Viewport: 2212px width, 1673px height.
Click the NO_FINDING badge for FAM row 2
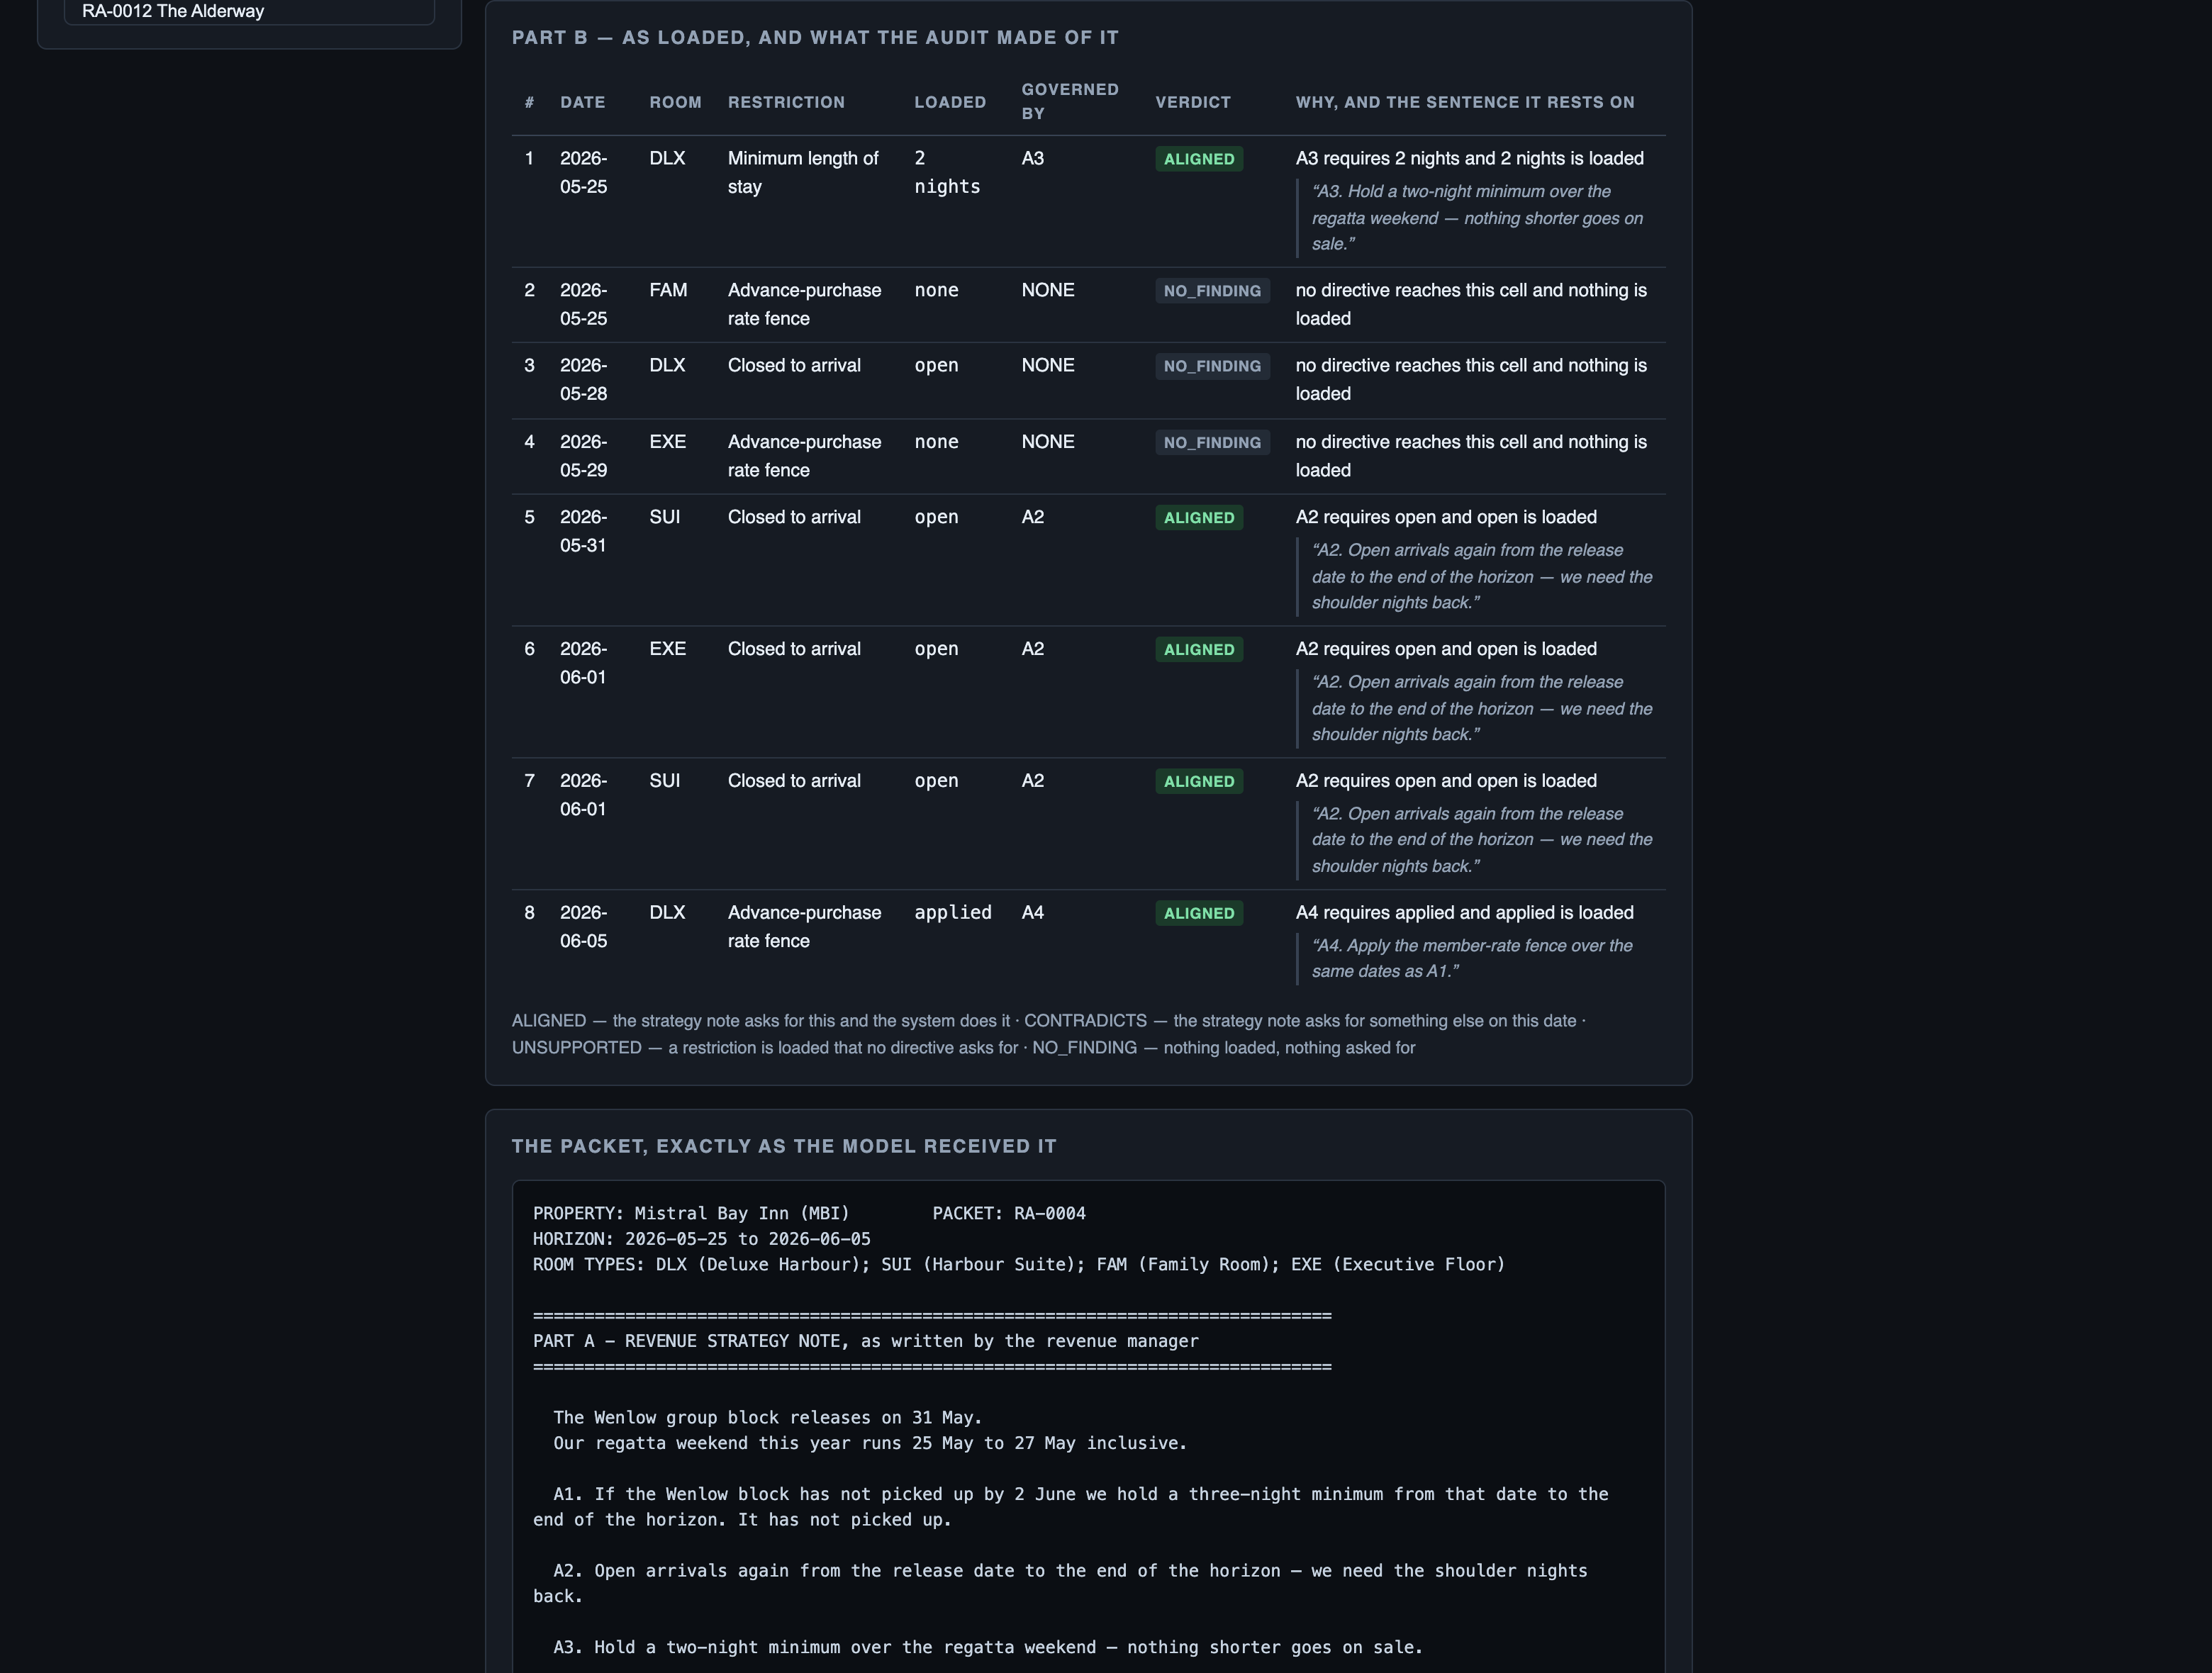click(x=1212, y=291)
